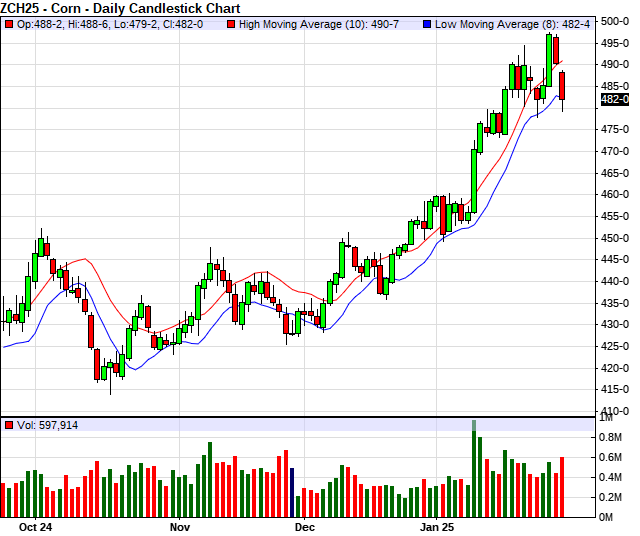Viewport: 640px width, 536px height.
Task: Click the Nov date axis label
Action: [179, 526]
